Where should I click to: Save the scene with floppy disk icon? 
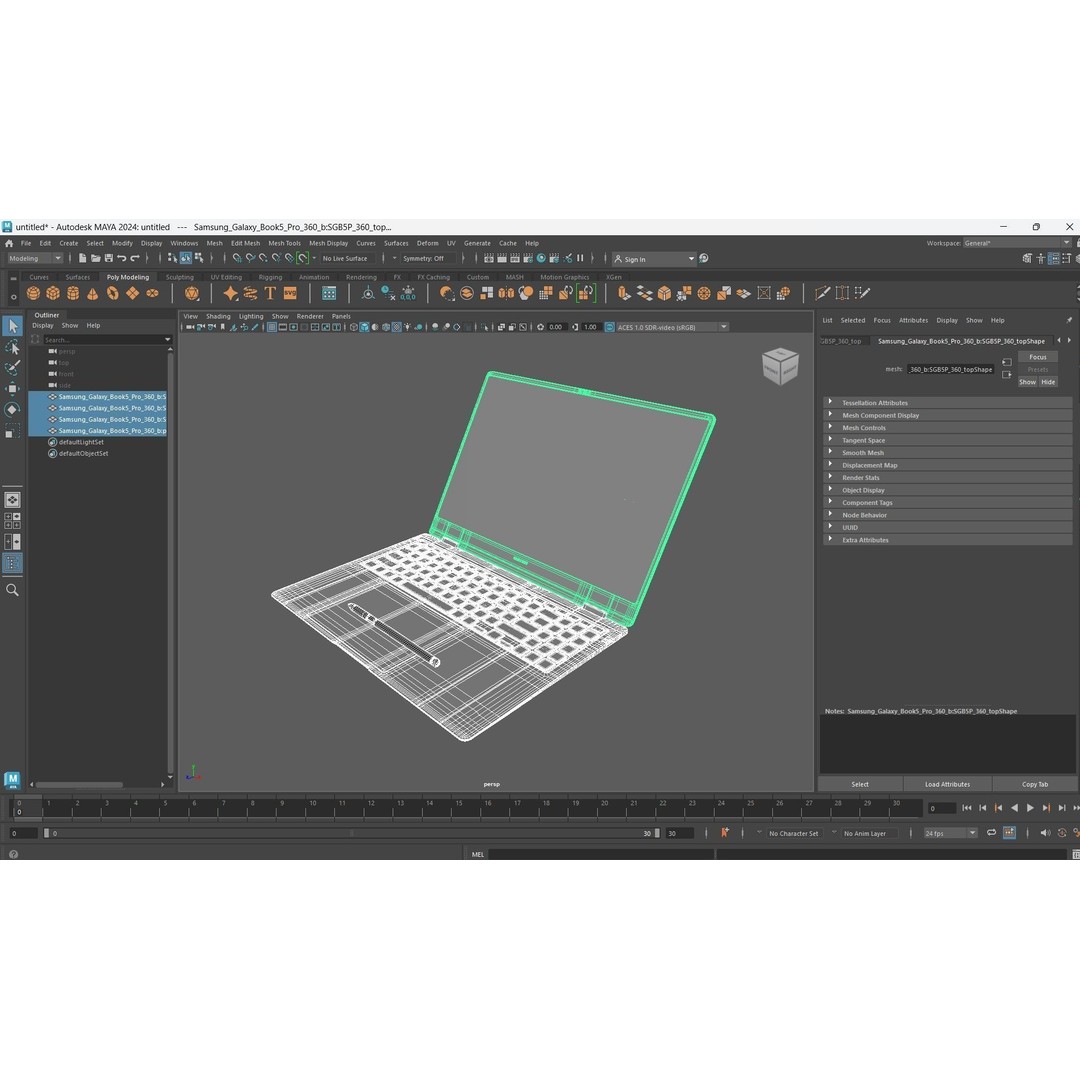tap(108, 258)
